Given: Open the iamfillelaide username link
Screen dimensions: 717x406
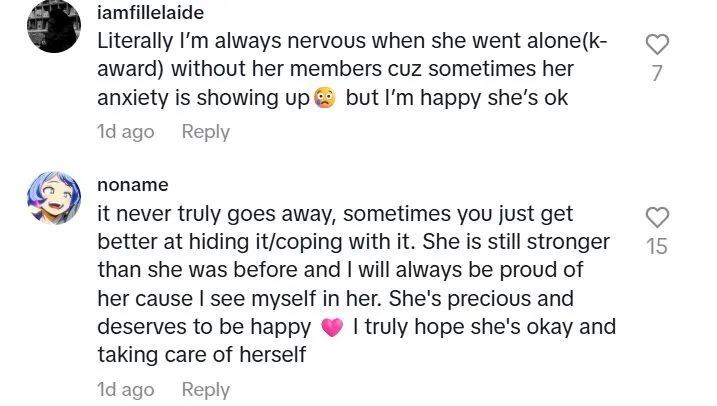Looking at the screenshot, I should tap(152, 14).
